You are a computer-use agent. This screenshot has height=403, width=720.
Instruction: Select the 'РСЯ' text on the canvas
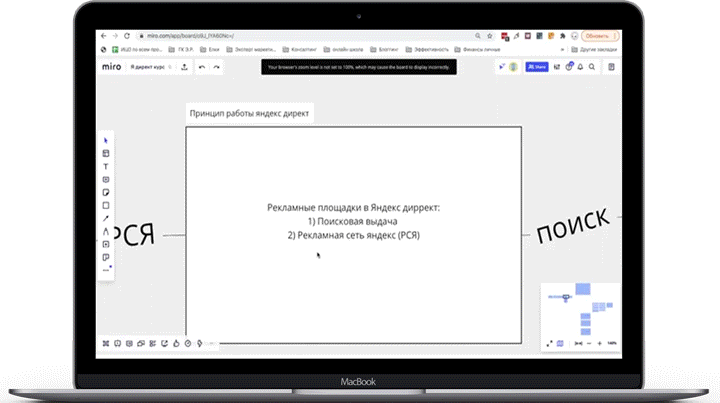coord(134,235)
